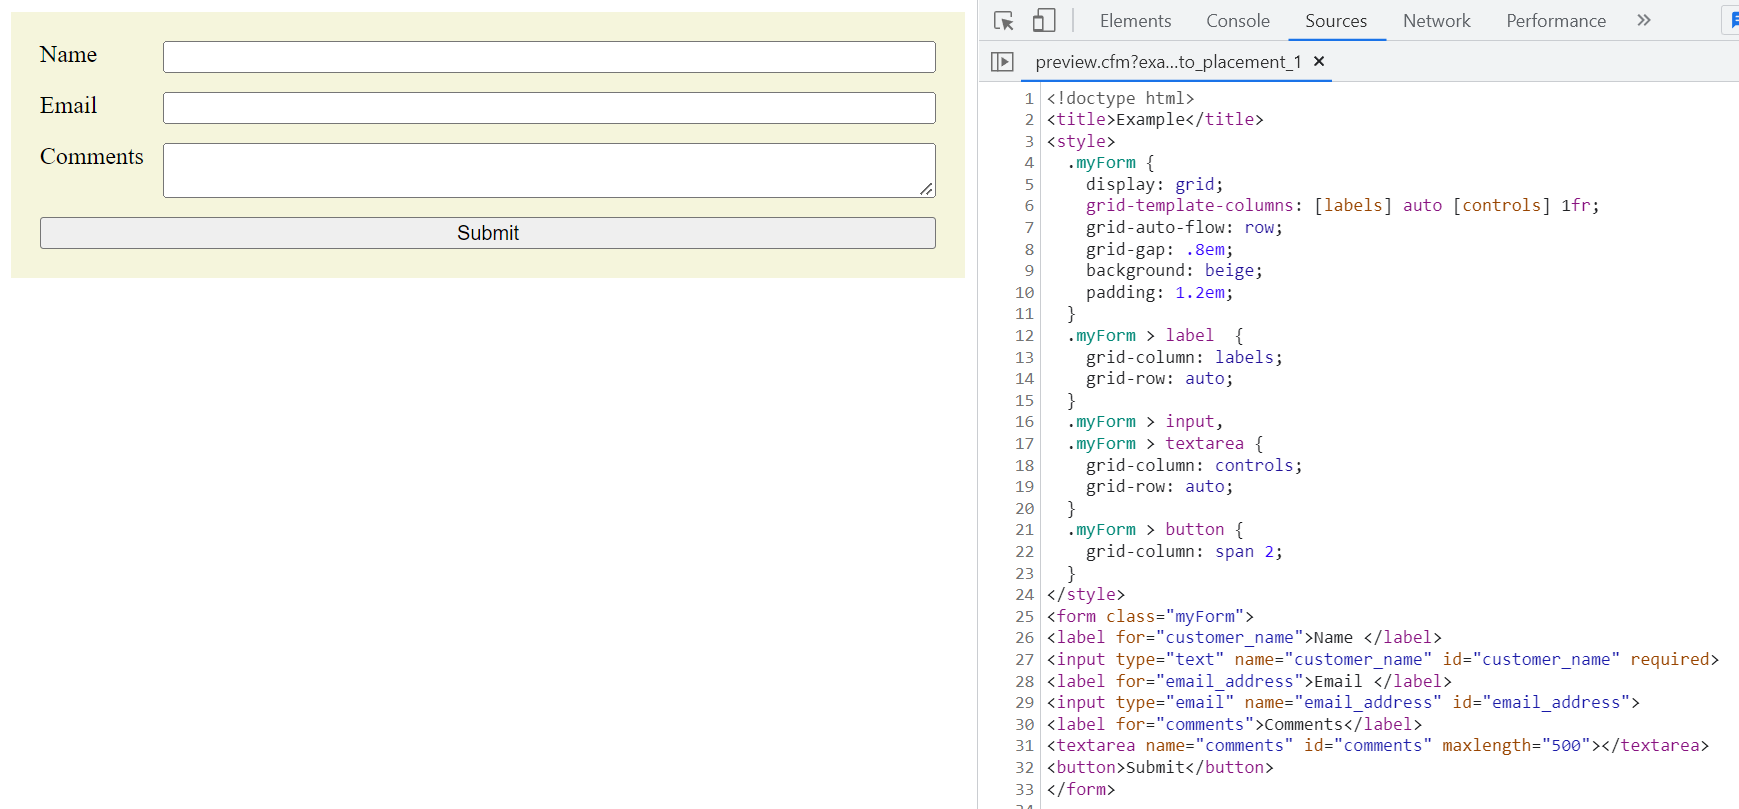Image resolution: width=1739 pixels, height=809 pixels.
Task: Open the Console tab
Action: (1237, 21)
